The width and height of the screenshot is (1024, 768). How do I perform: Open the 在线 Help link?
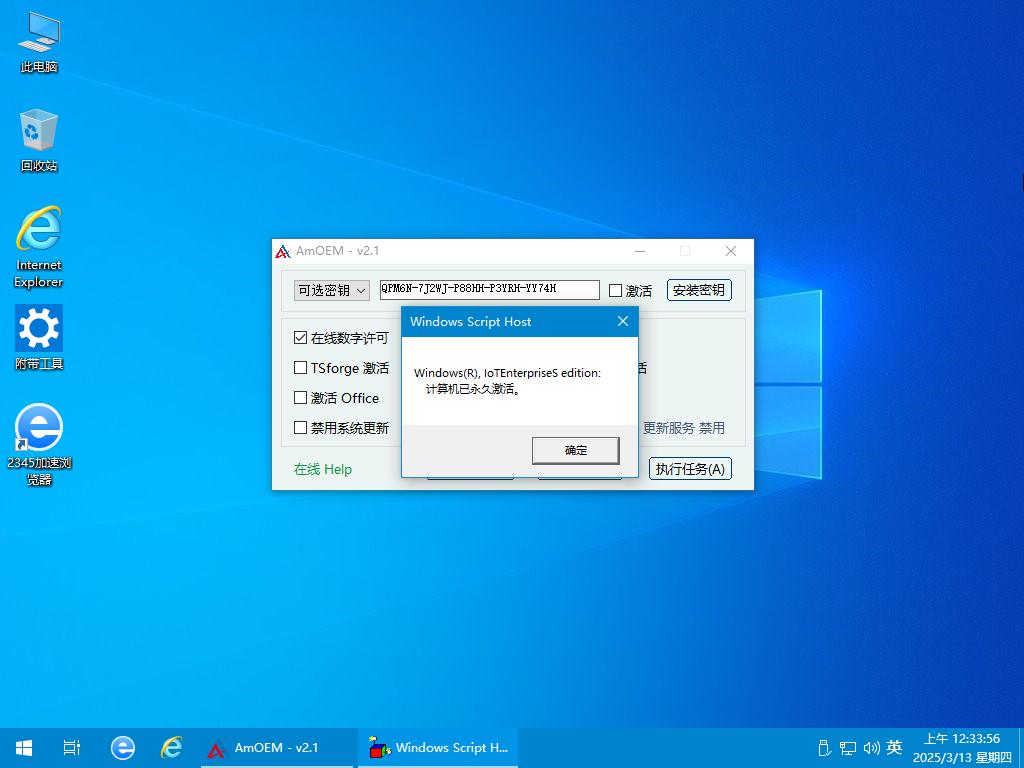point(323,469)
